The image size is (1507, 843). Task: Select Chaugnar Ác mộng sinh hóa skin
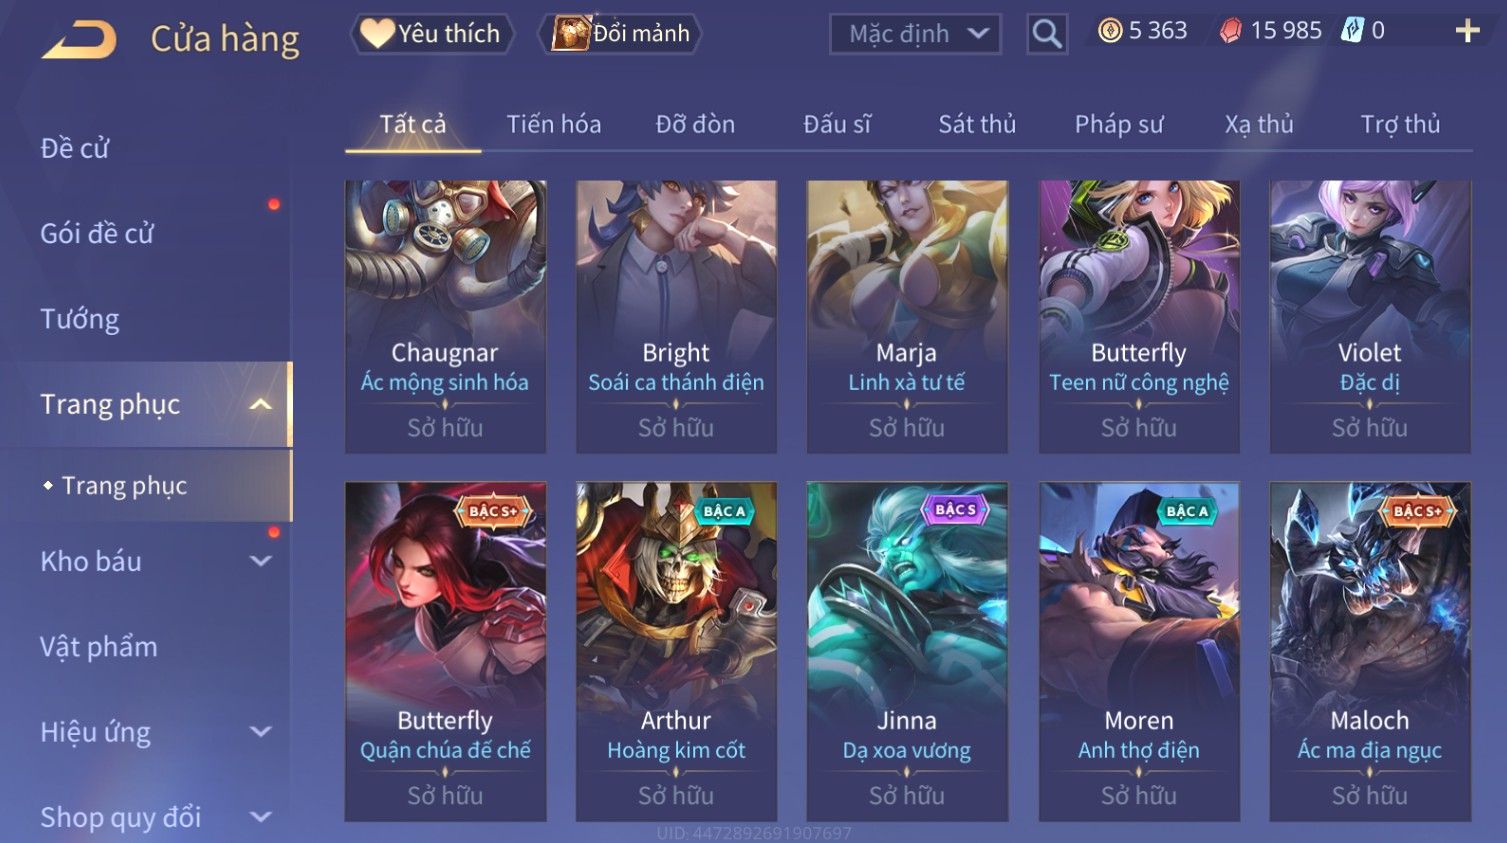click(x=446, y=317)
